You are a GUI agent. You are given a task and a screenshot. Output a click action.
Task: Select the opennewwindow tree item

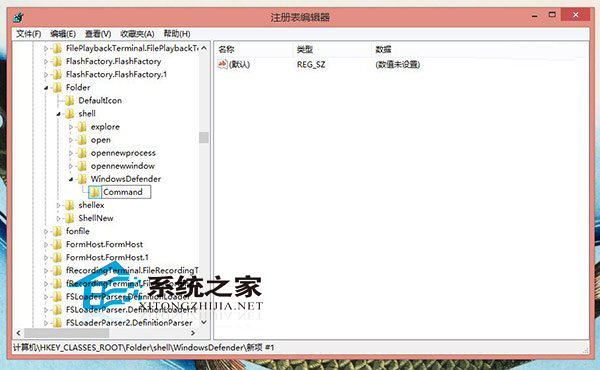coord(123,166)
